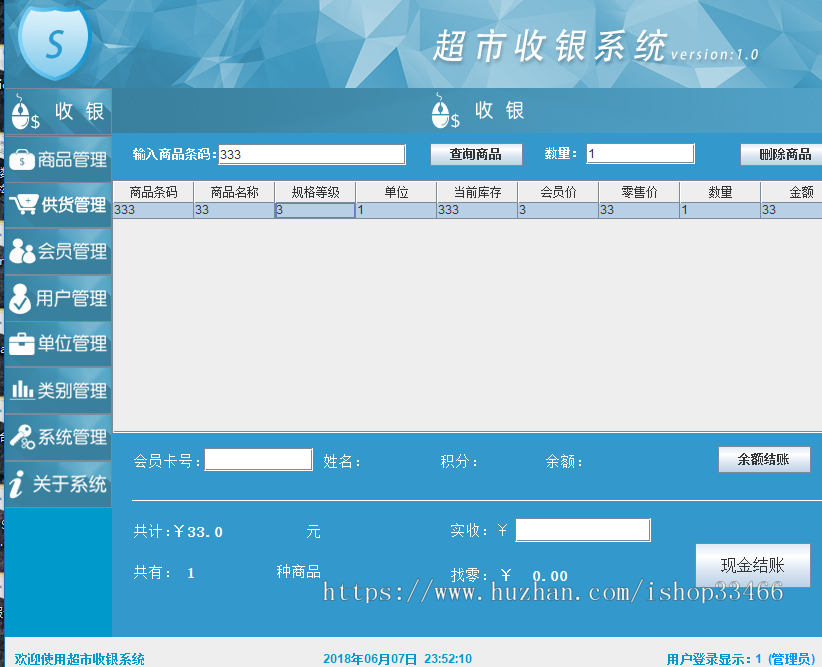Click the 会员卡号 member card field
The height and width of the screenshot is (667, 822).
tap(258, 460)
